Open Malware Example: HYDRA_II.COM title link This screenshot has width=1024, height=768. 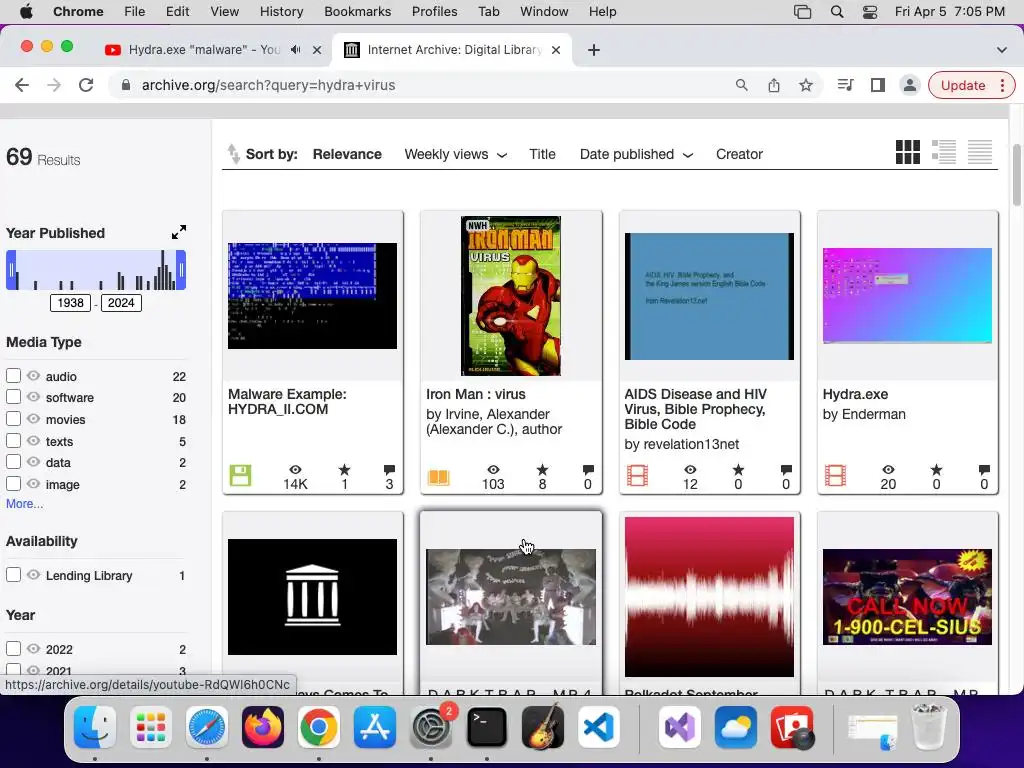click(x=287, y=402)
